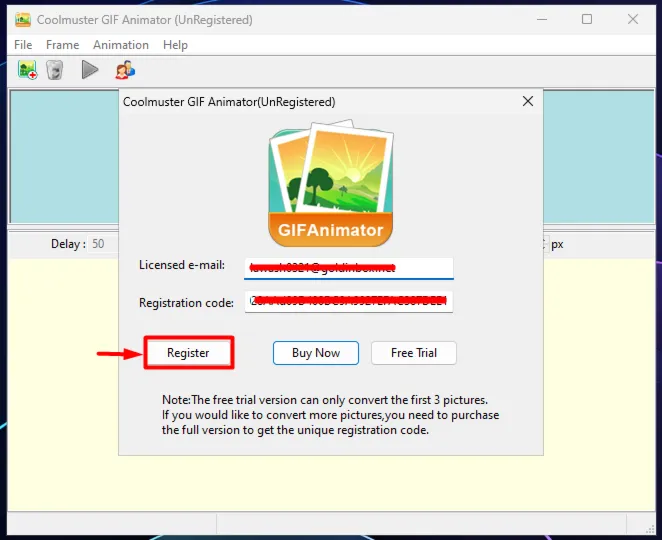The height and width of the screenshot is (540, 662).
Task: Close the registration dialog with X
Action: [x=528, y=101]
